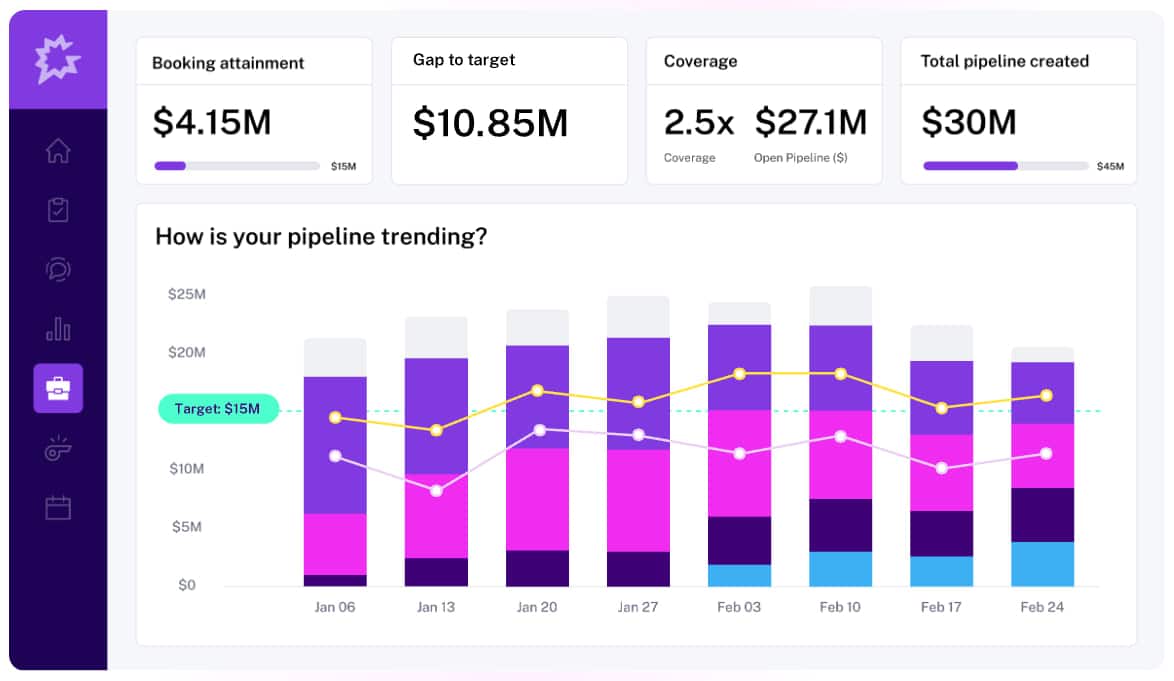Image resolution: width=1174 pixels, height=681 pixels.
Task: Click the Coaching whistle icon
Action: click(x=59, y=448)
